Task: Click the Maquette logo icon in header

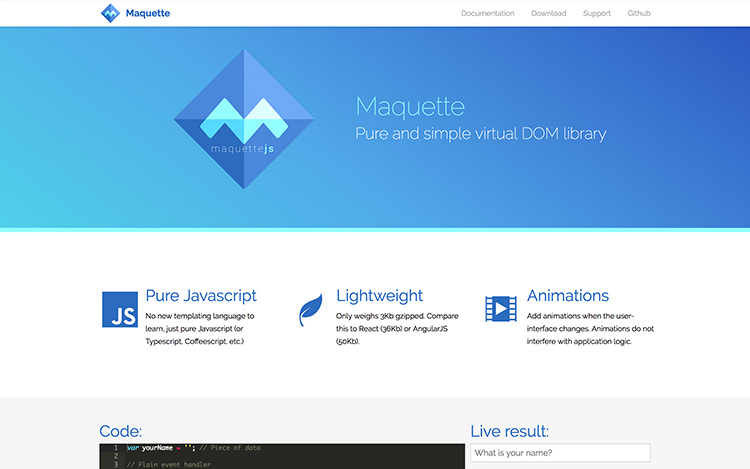Action: pos(110,13)
